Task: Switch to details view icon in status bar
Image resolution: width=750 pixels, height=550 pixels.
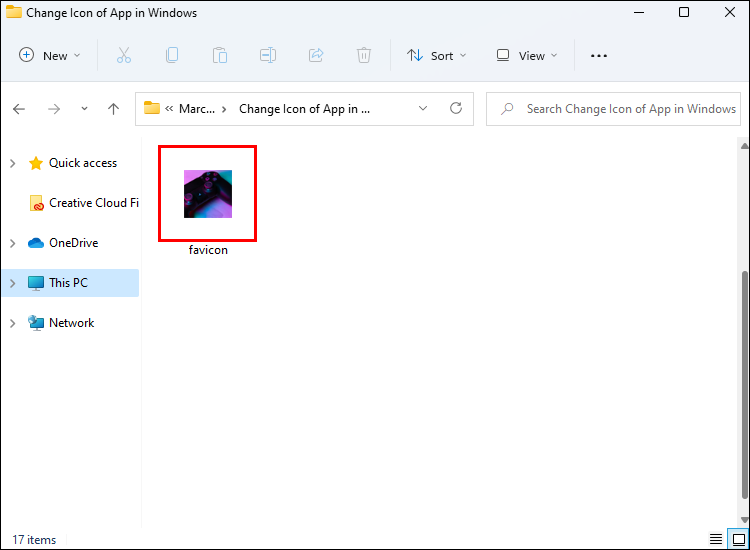Action: (716, 539)
